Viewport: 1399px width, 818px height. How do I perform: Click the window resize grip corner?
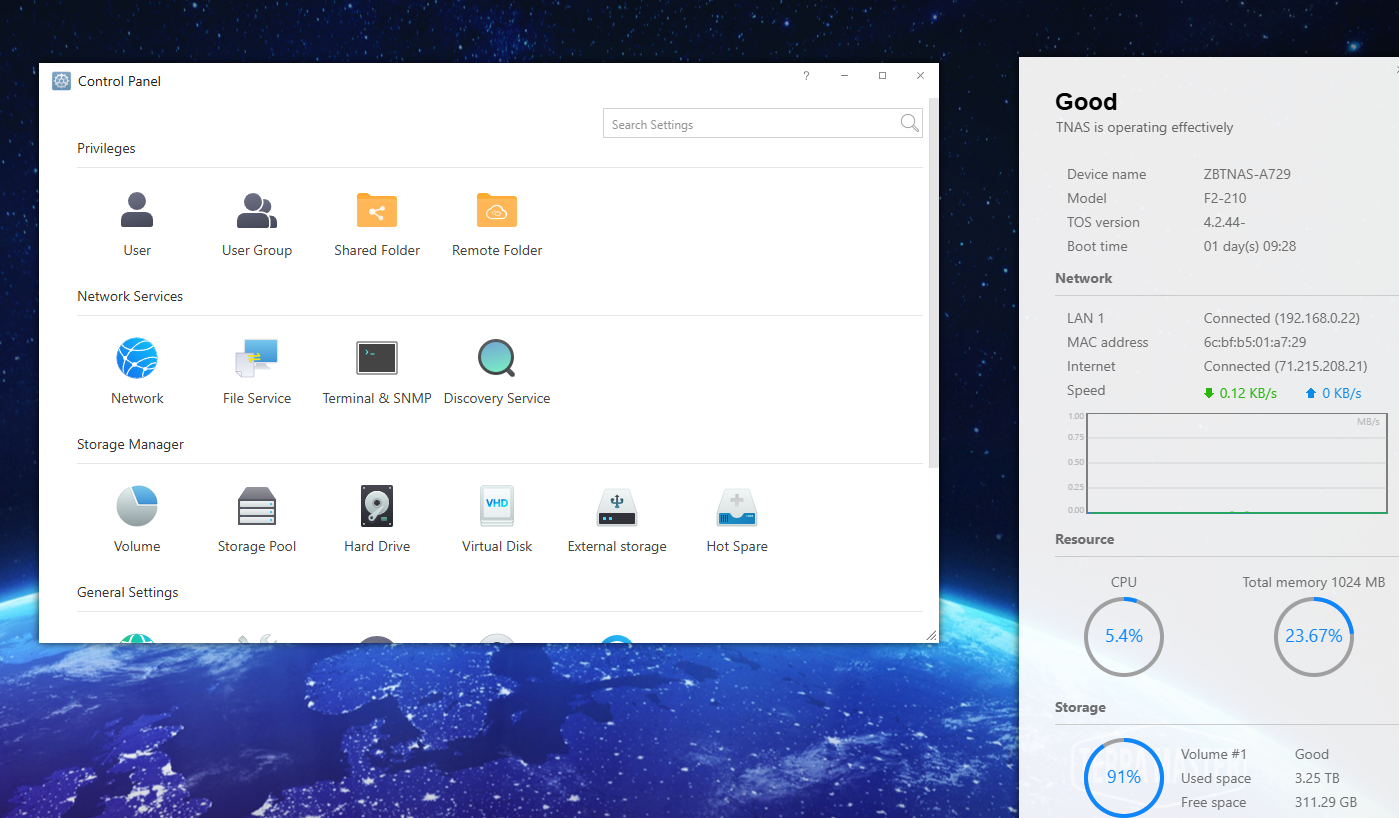tap(931, 635)
